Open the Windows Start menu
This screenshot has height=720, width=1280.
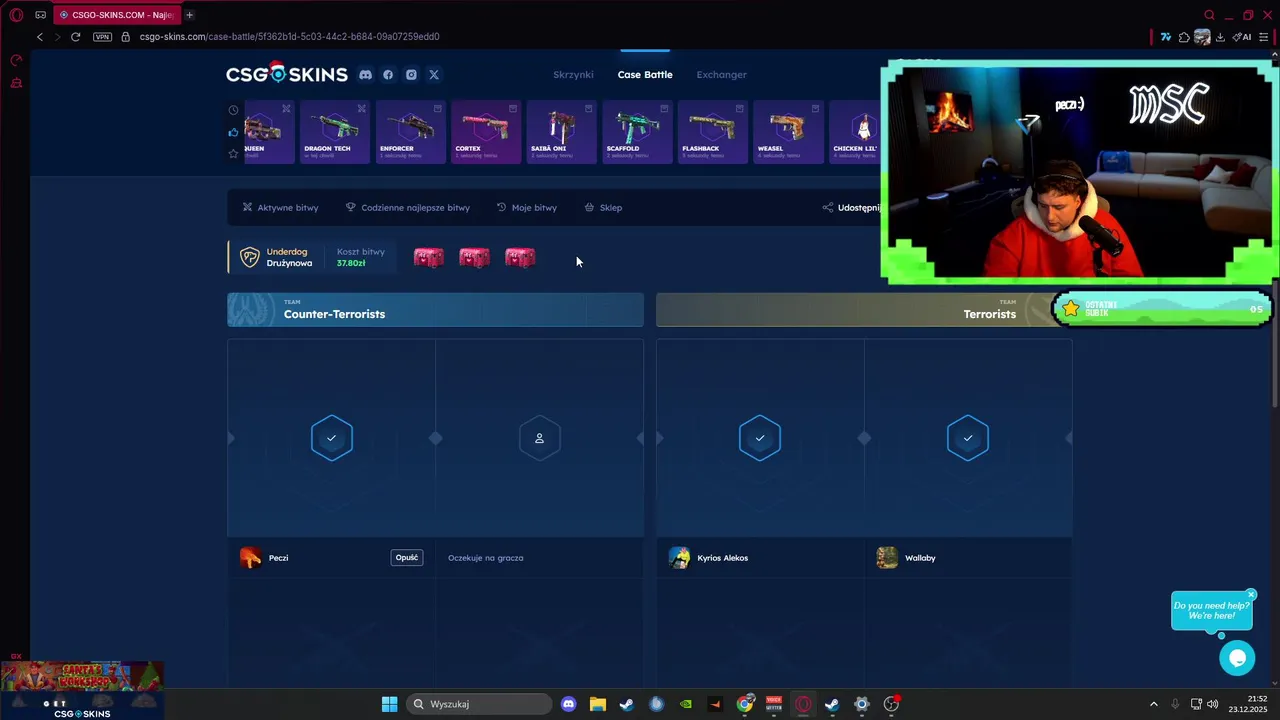pos(389,704)
